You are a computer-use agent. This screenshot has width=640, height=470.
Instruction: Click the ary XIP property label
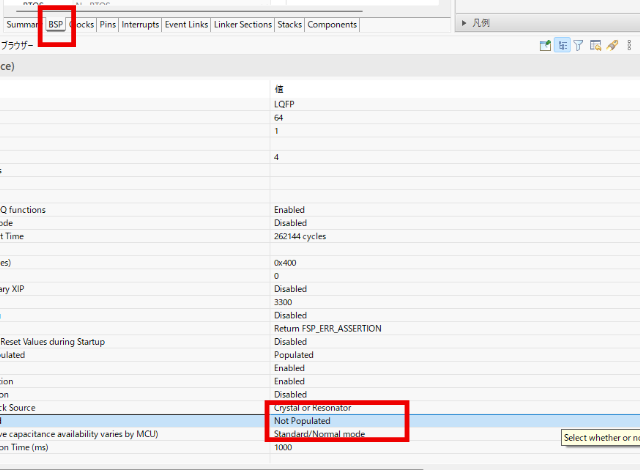tap(12, 289)
